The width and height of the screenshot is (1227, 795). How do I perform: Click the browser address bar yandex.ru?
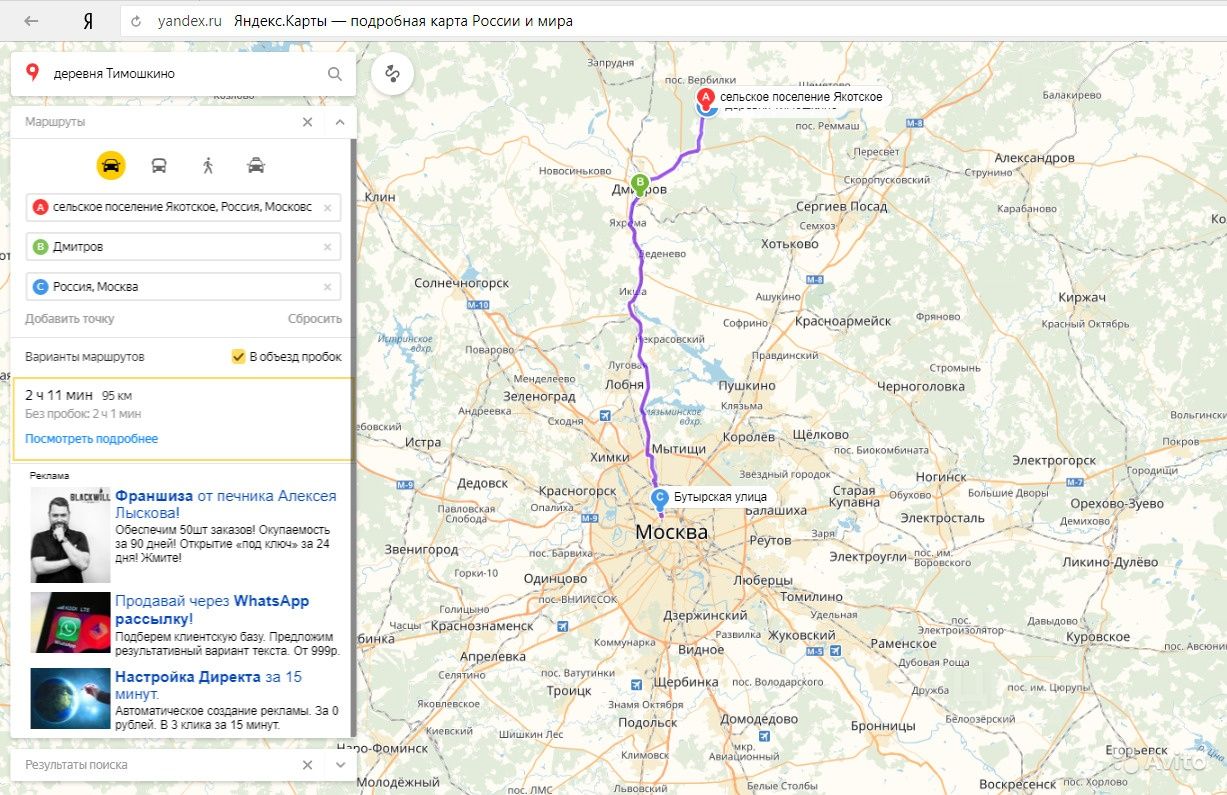(189, 21)
